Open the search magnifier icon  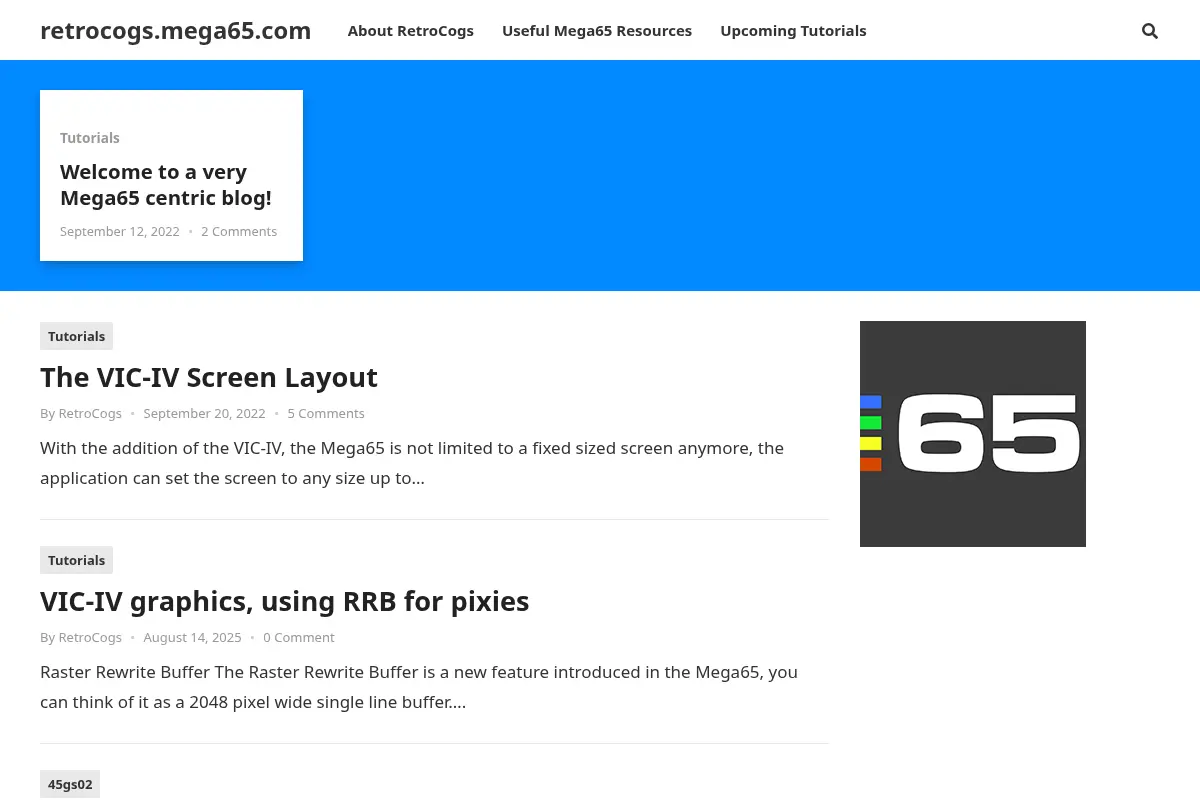pyautogui.click(x=1150, y=31)
